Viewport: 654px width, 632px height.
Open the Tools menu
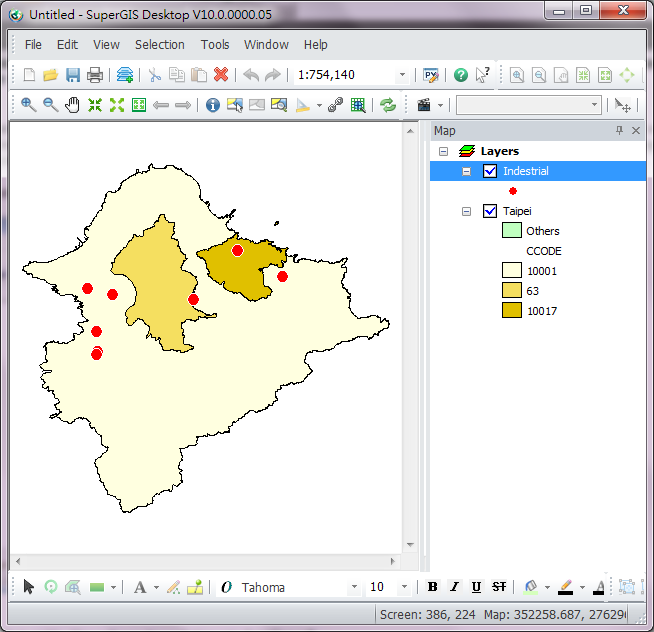click(x=215, y=45)
